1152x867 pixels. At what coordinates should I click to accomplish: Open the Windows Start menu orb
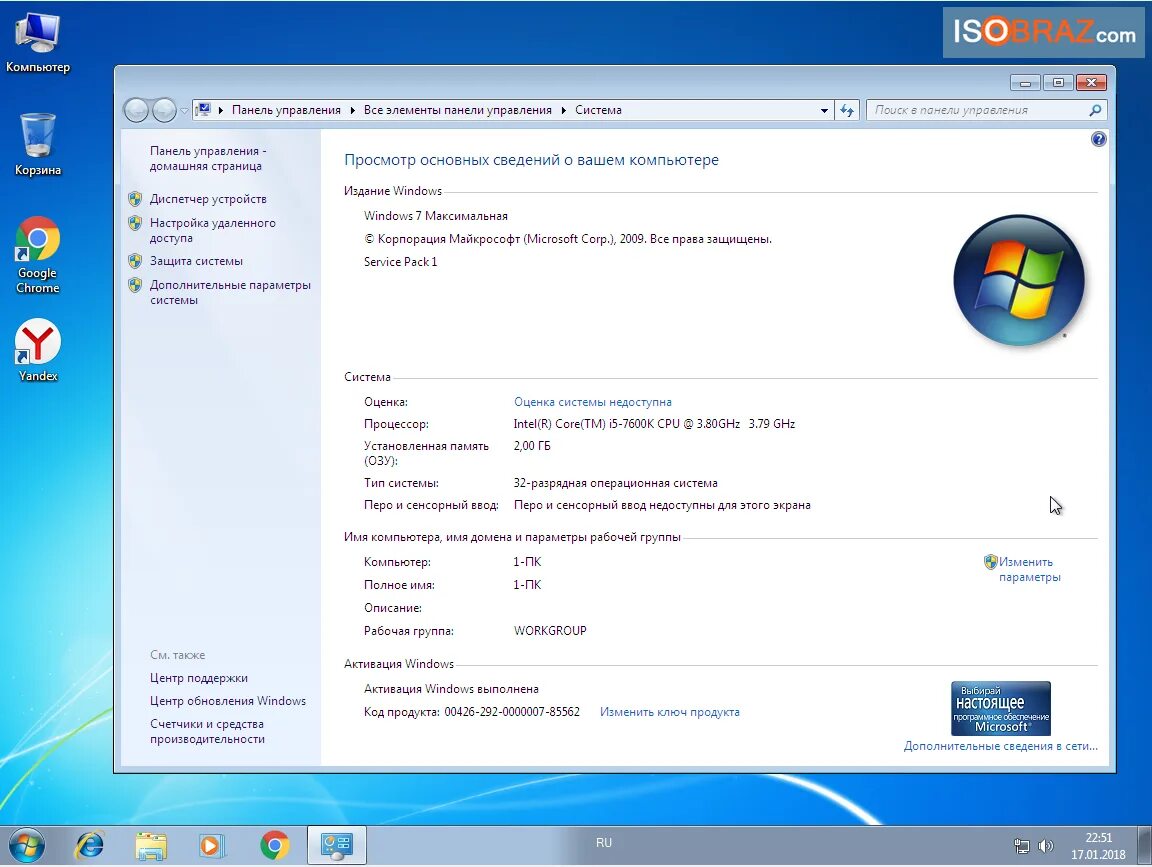(x=26, y=846)
